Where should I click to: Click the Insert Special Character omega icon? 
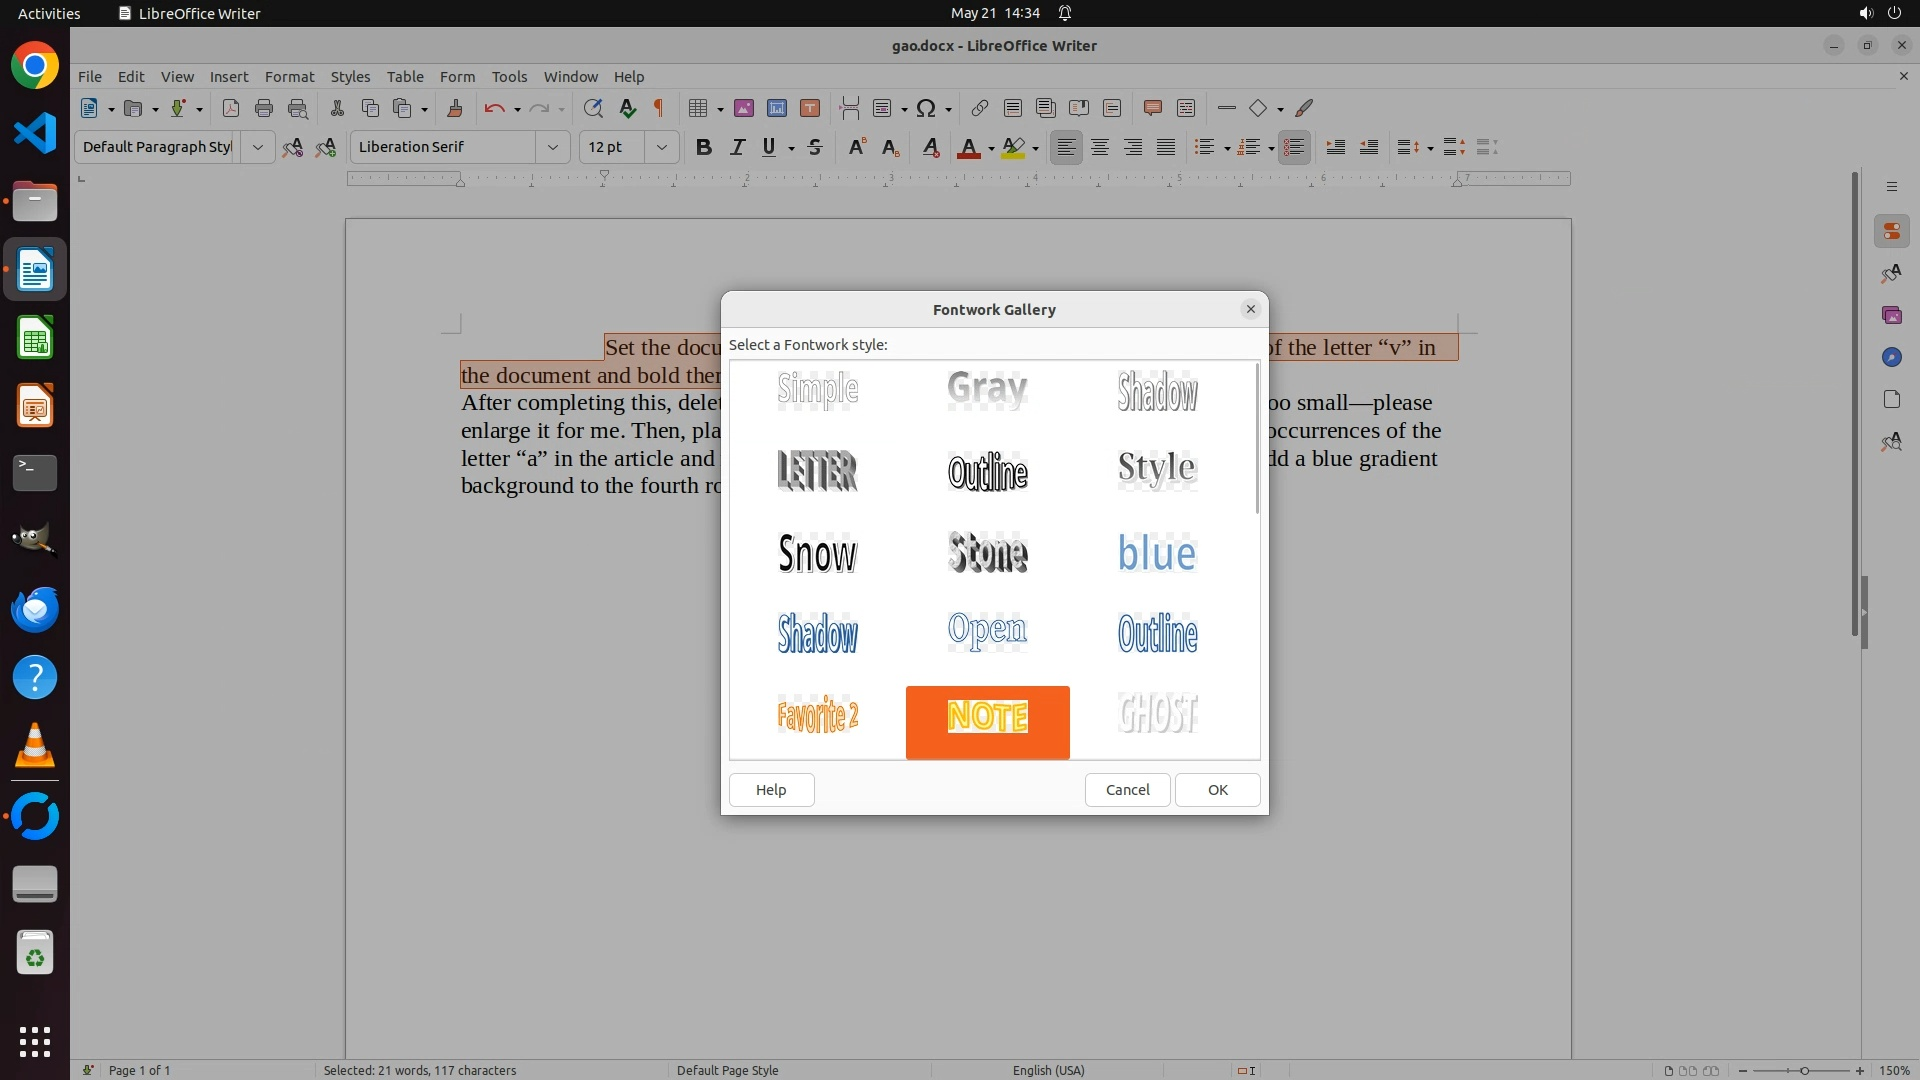[x=926, y=108]
